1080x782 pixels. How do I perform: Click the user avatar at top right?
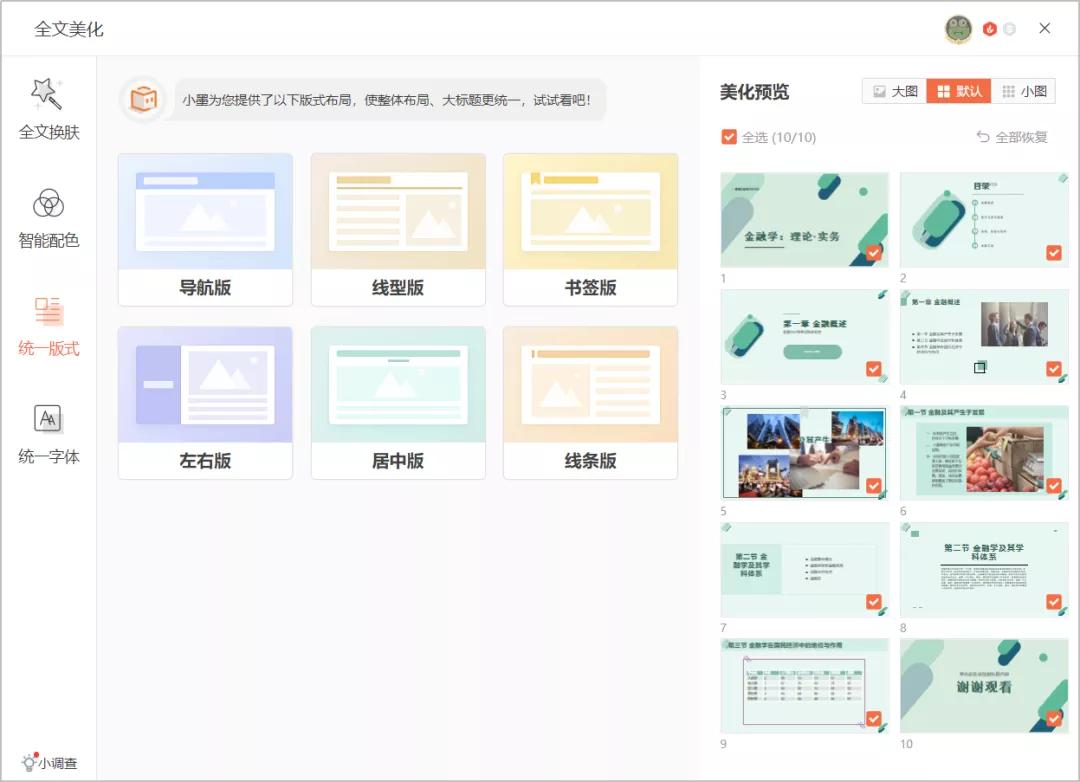point(957,29)
